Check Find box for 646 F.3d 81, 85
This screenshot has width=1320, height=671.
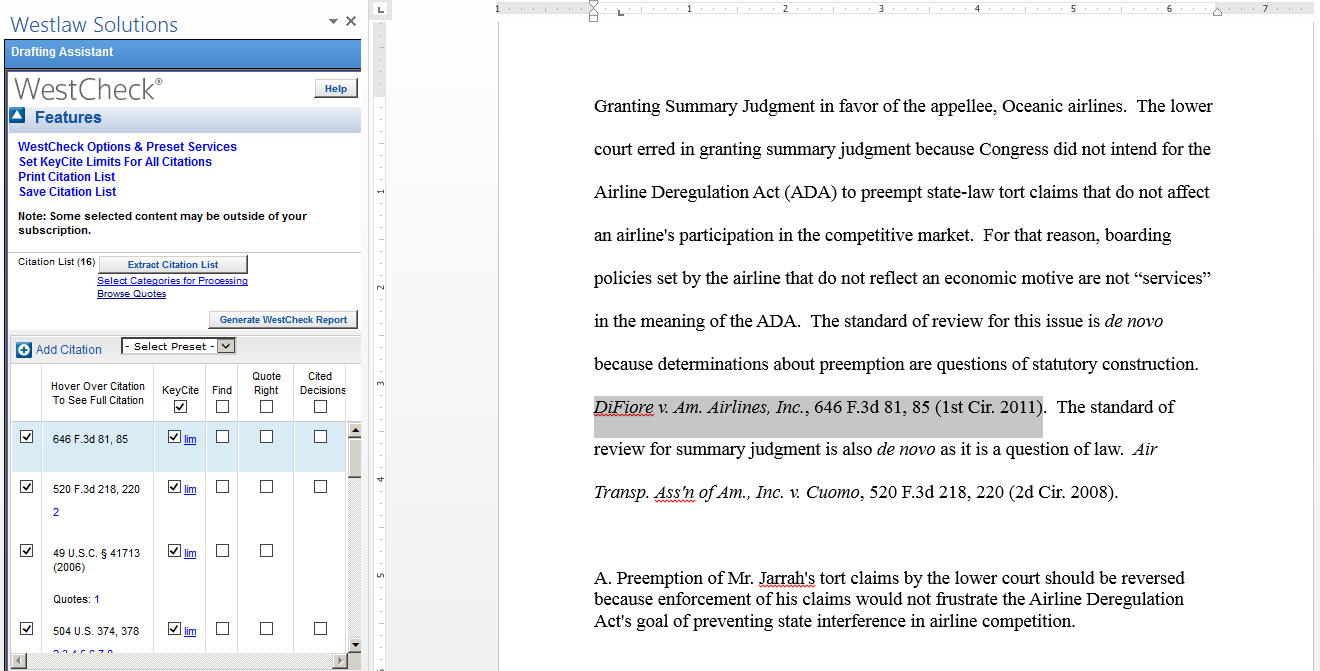tap(222, 436)
